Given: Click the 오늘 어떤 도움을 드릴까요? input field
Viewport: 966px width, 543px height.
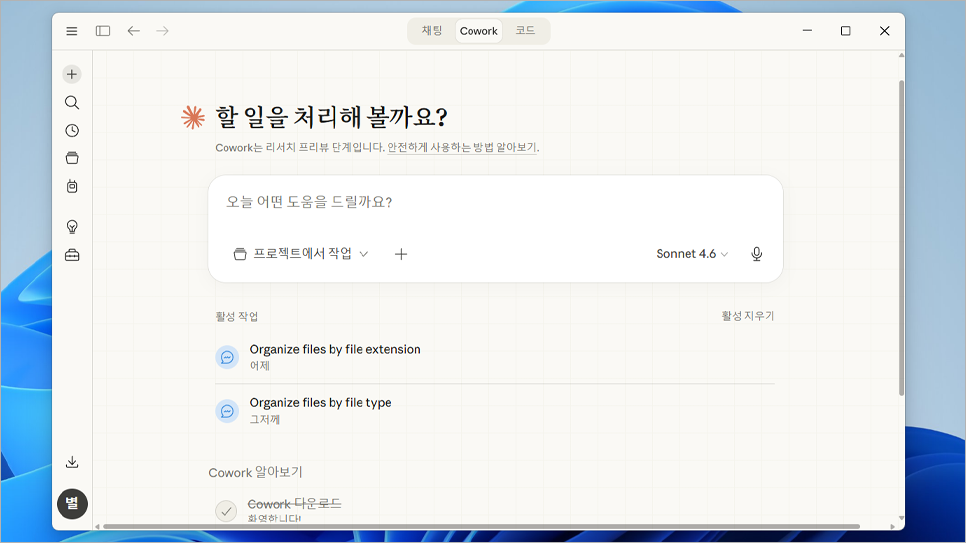Looking at the screenshot, I should click(495, 202).
